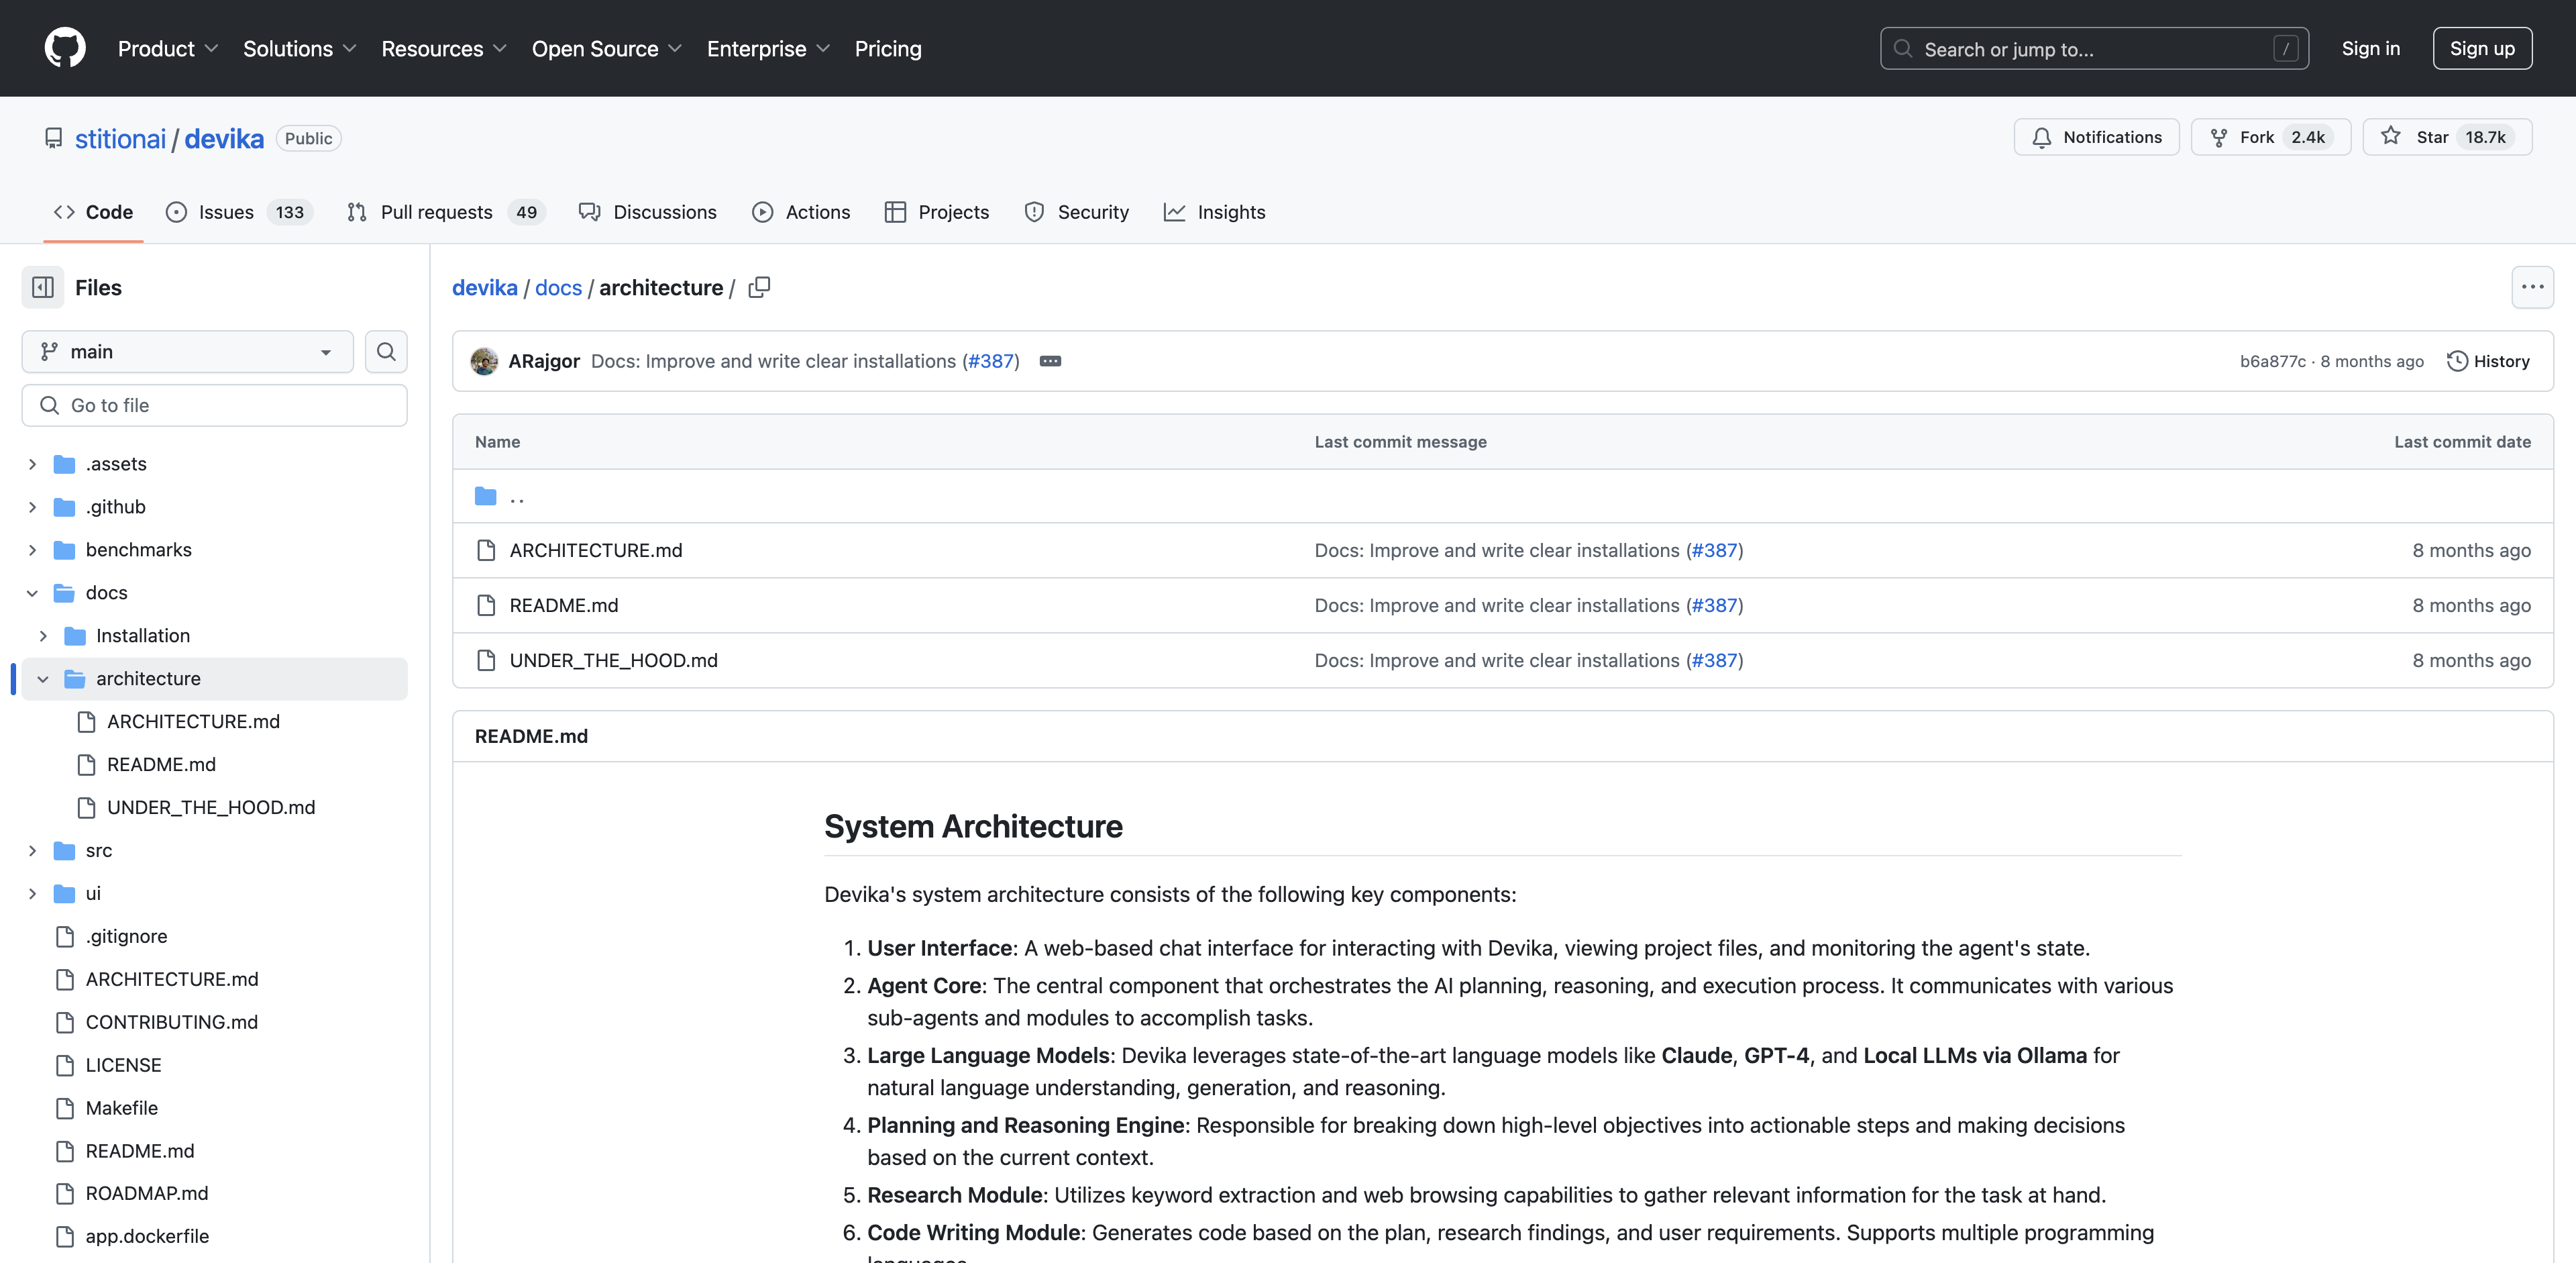Click ARajgor's avatar image
Screen dimensions: 2576x1263
pos(485,361)
